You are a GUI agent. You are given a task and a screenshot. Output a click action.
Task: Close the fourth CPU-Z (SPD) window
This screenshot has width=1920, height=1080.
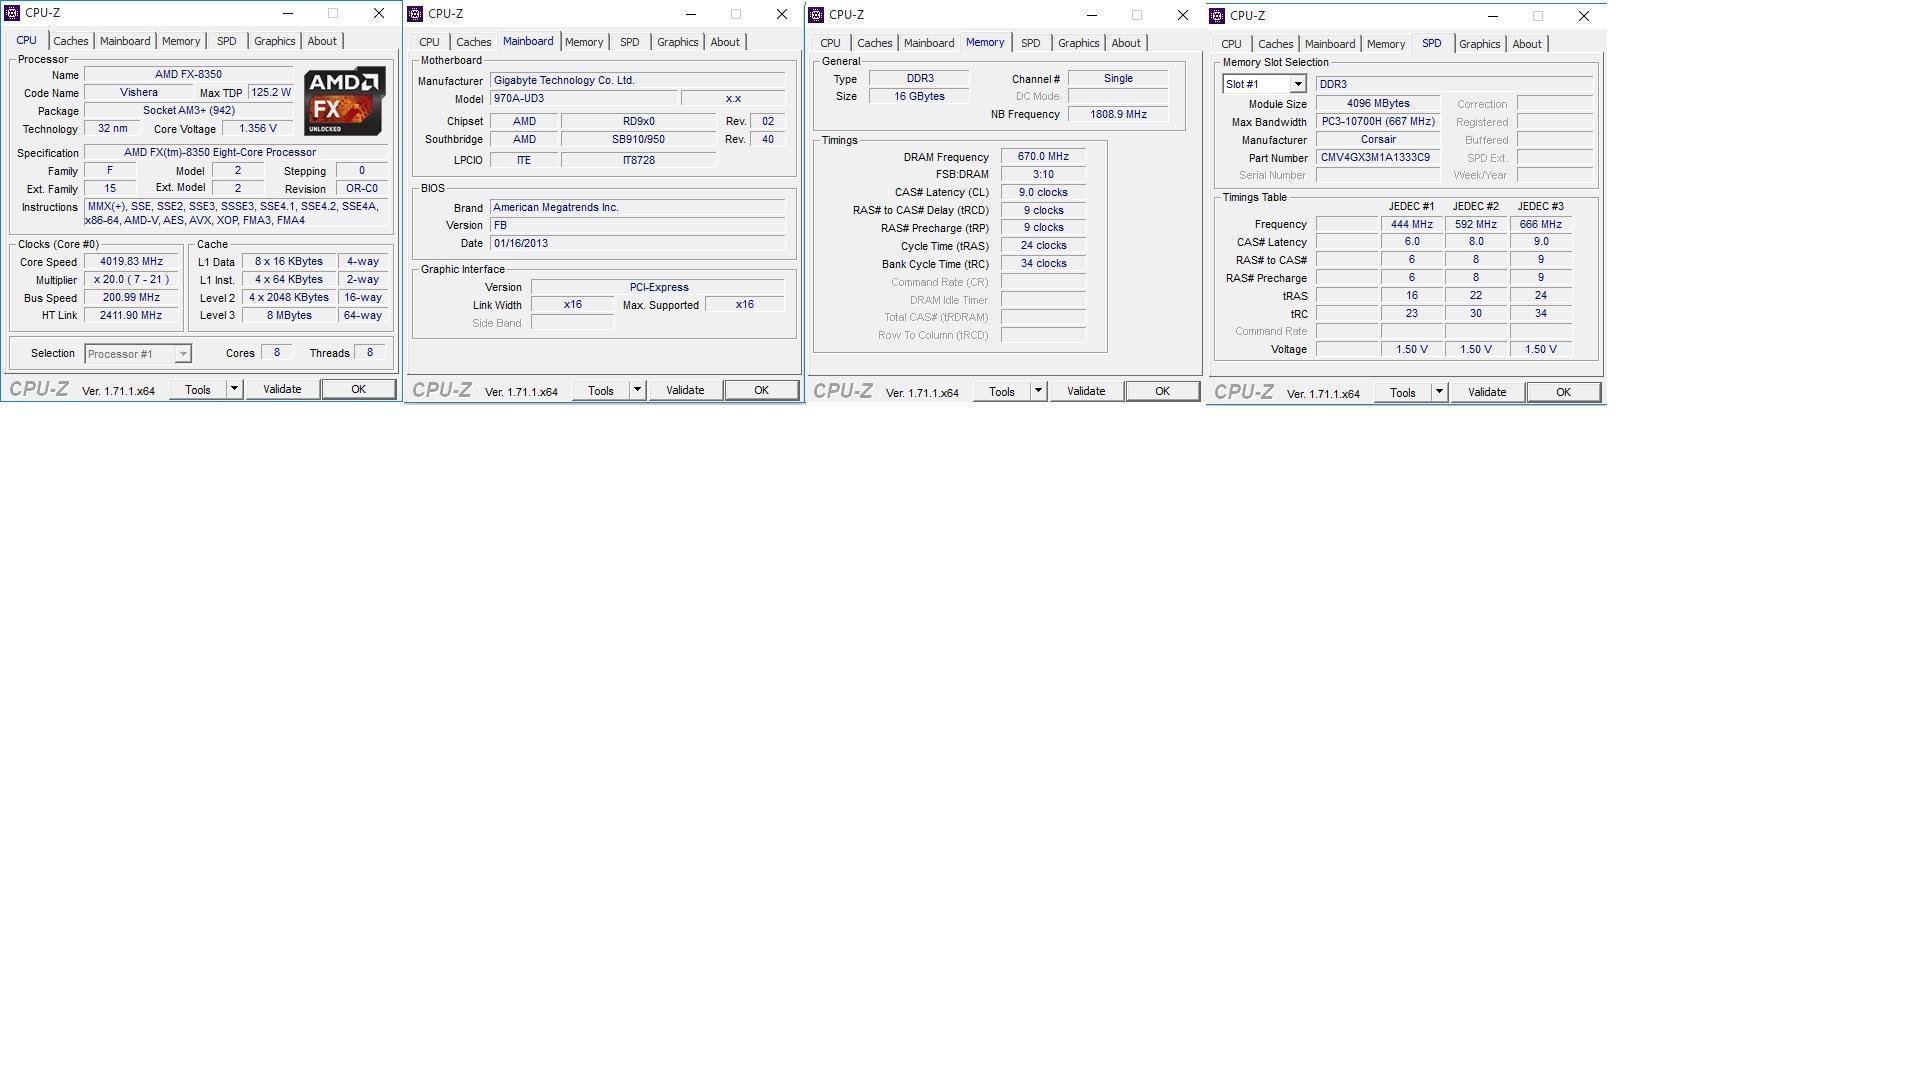pos(1583,16)
